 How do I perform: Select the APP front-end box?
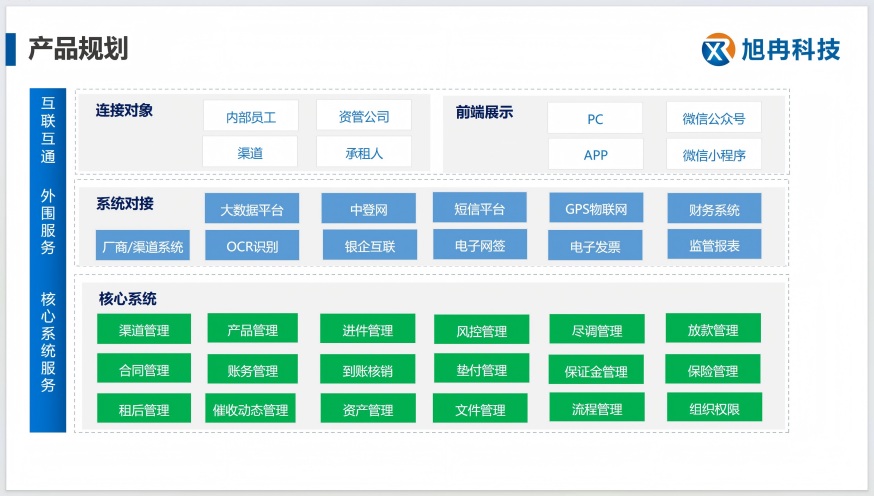(595, 155)
